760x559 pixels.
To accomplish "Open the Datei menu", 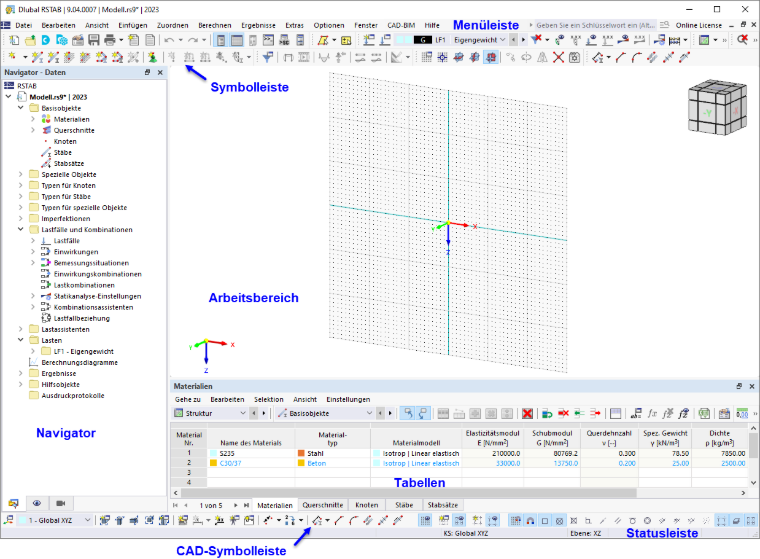I will [24, 25].
